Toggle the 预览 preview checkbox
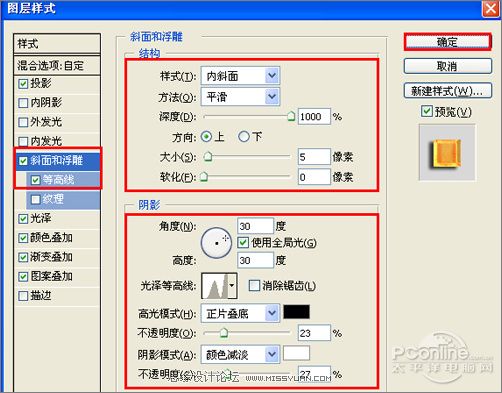The image size is (502, 393). [426, 111]
